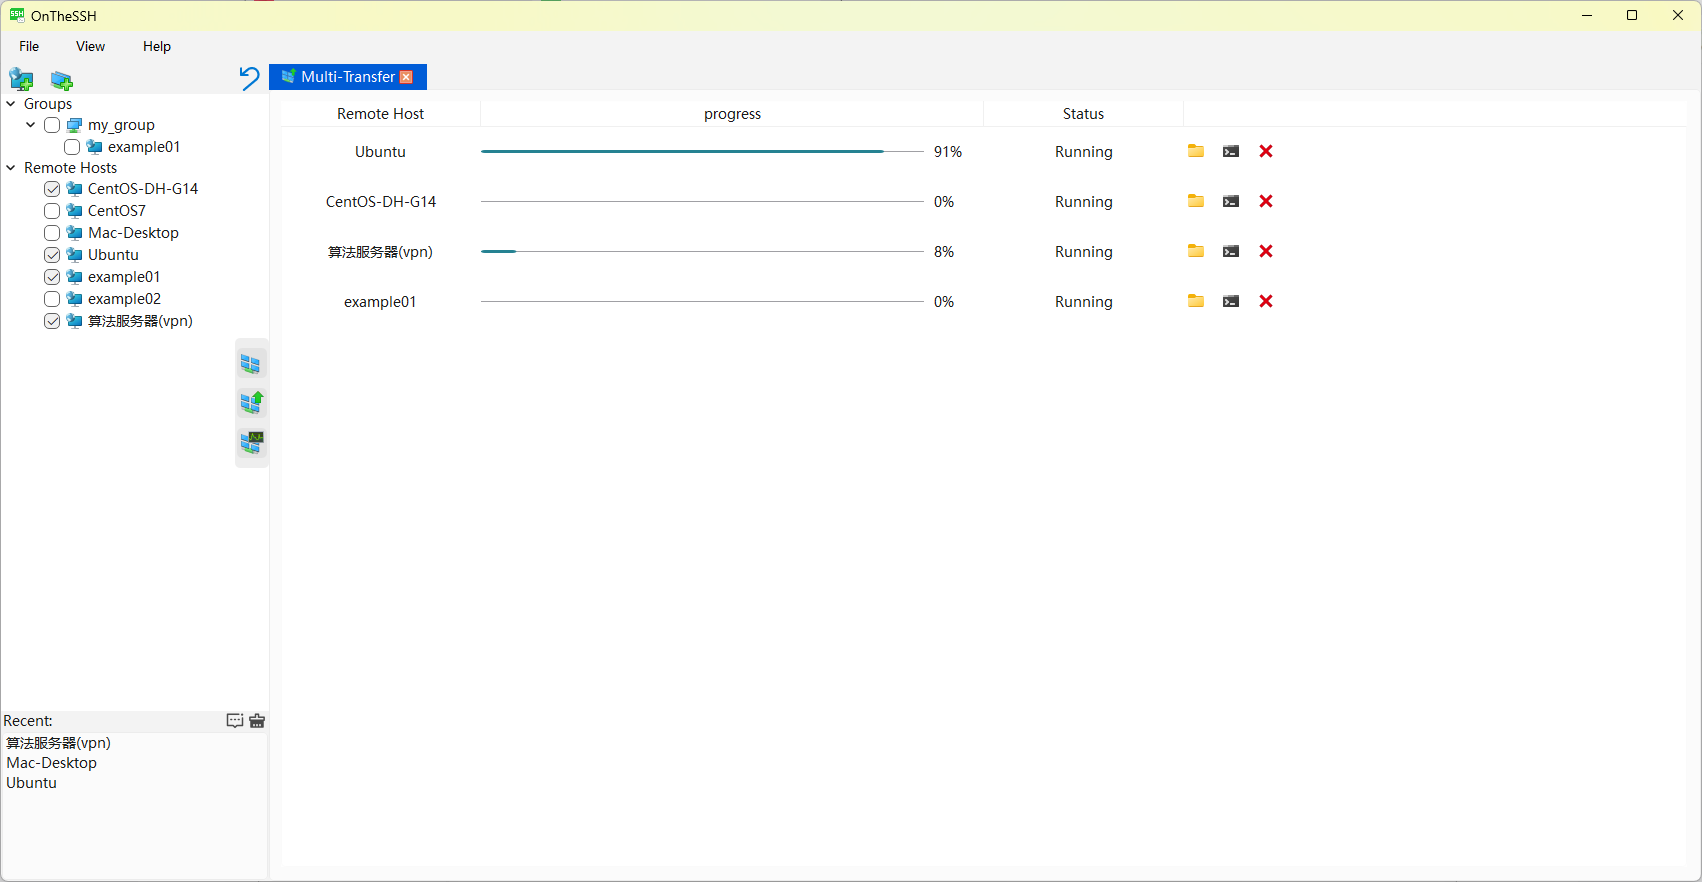Image resolution: width=1702 pixels, height=882 pixels.
Task: Start multi-transfer upload with green arrow icon
Action: pos(251,403)
